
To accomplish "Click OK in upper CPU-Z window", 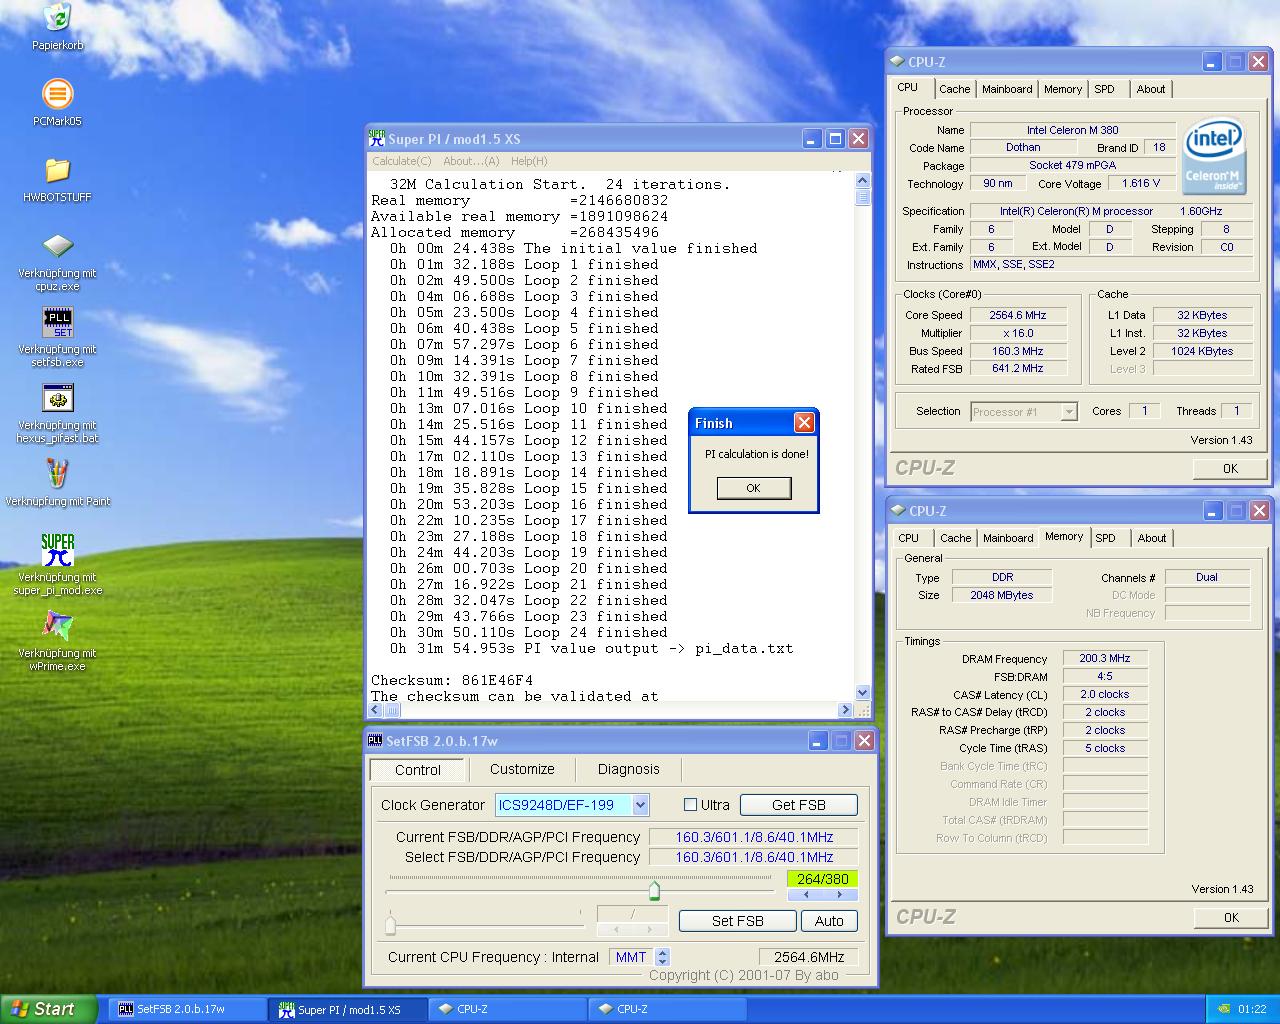I will click(x=1230, y=468).
